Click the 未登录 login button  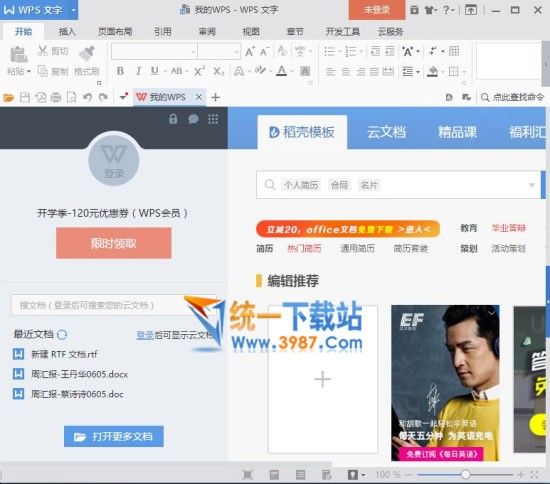point(377,10)
